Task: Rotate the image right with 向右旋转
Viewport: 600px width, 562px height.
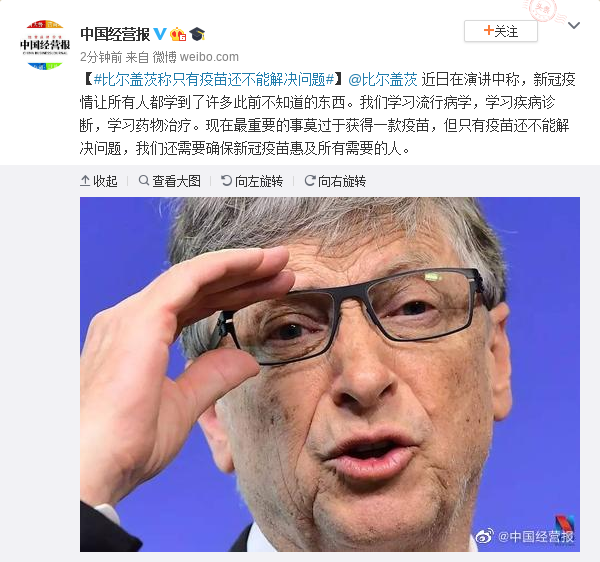Action: tap(335, 181)
